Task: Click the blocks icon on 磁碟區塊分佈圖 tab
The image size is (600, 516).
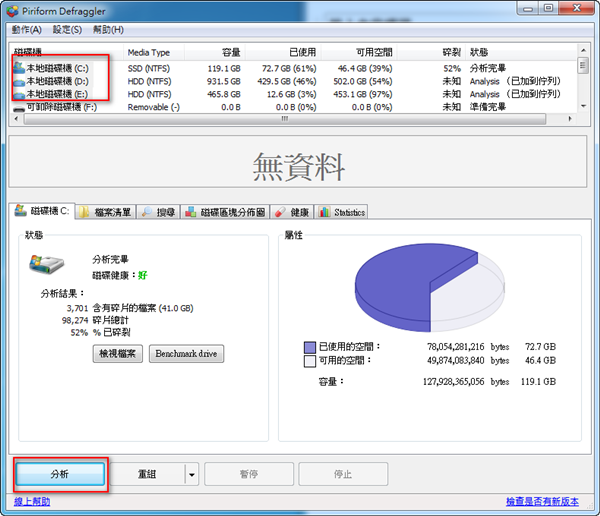Action: pyautogui.click(x=191, y=212)
